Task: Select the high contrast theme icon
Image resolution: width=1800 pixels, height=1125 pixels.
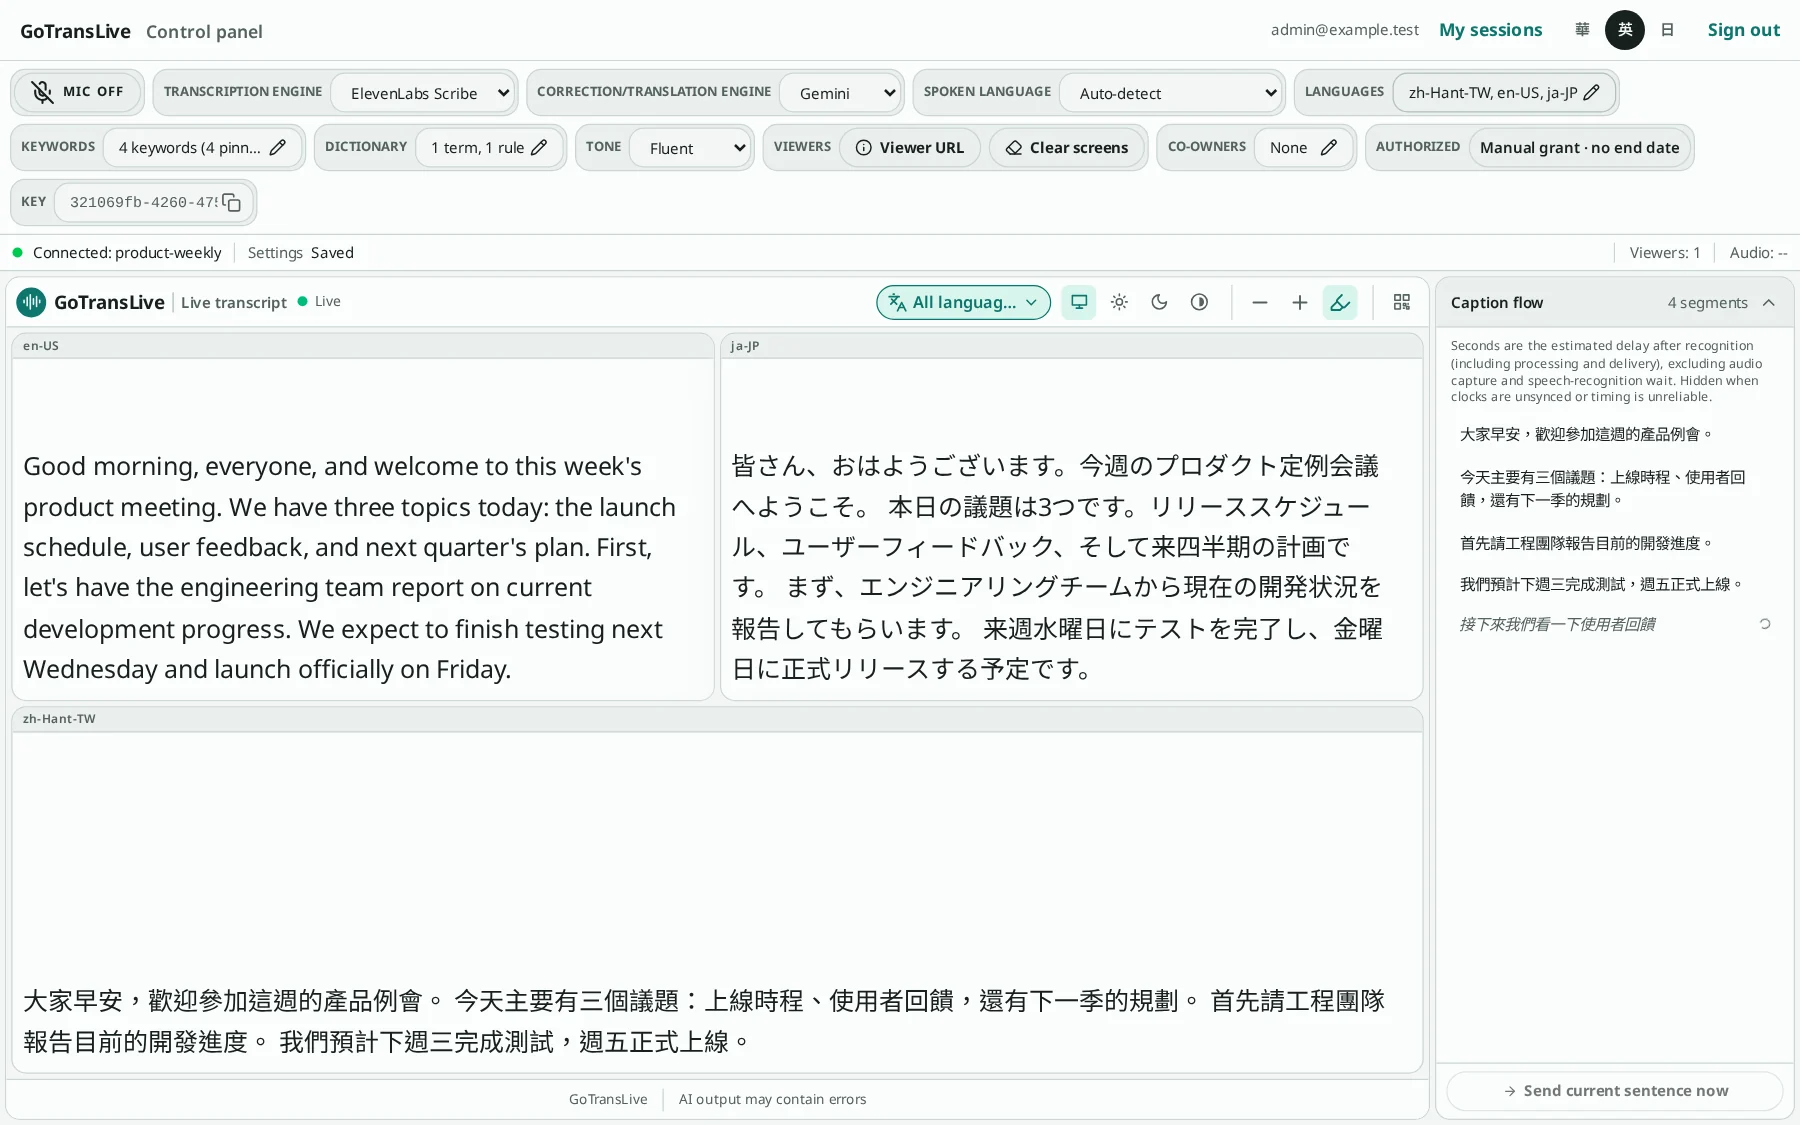Action: pyautogui.click(x=1199, y=302)
